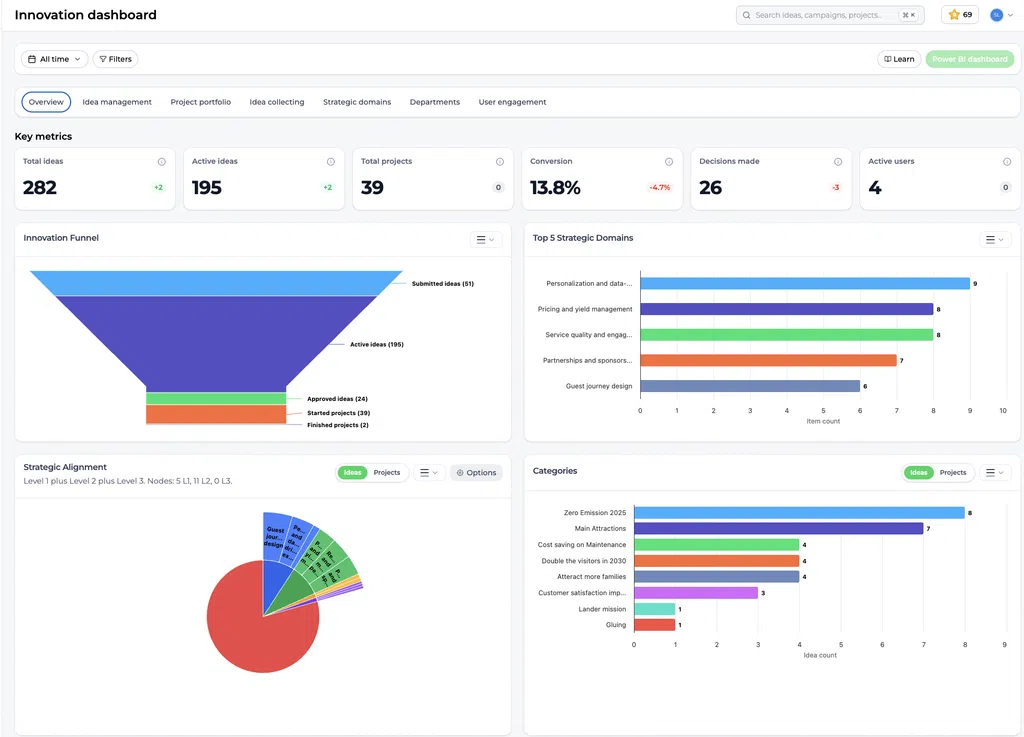Click the Approved ideas green funnel segment
Screen dimensions: 1024x737
click(x=216, y=398)
